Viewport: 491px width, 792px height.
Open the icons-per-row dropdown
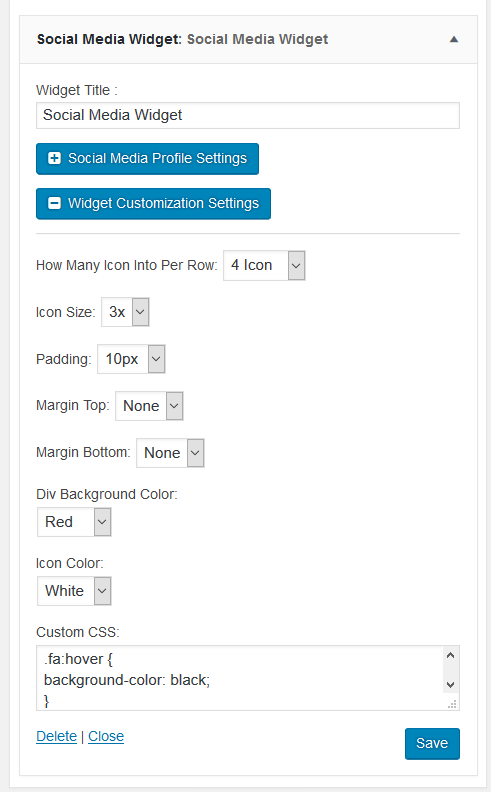point(264,265)
